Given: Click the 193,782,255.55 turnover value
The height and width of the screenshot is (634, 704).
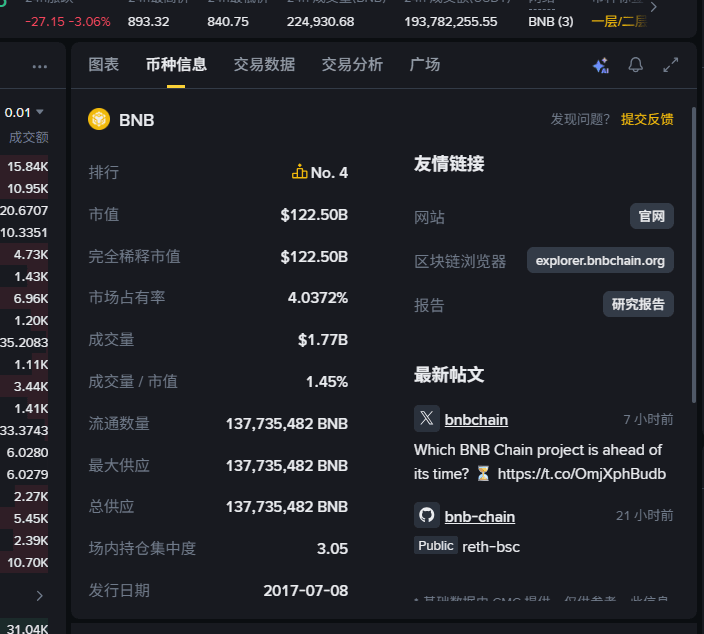Looking at the screenshot, I should [x=450, y=22].
